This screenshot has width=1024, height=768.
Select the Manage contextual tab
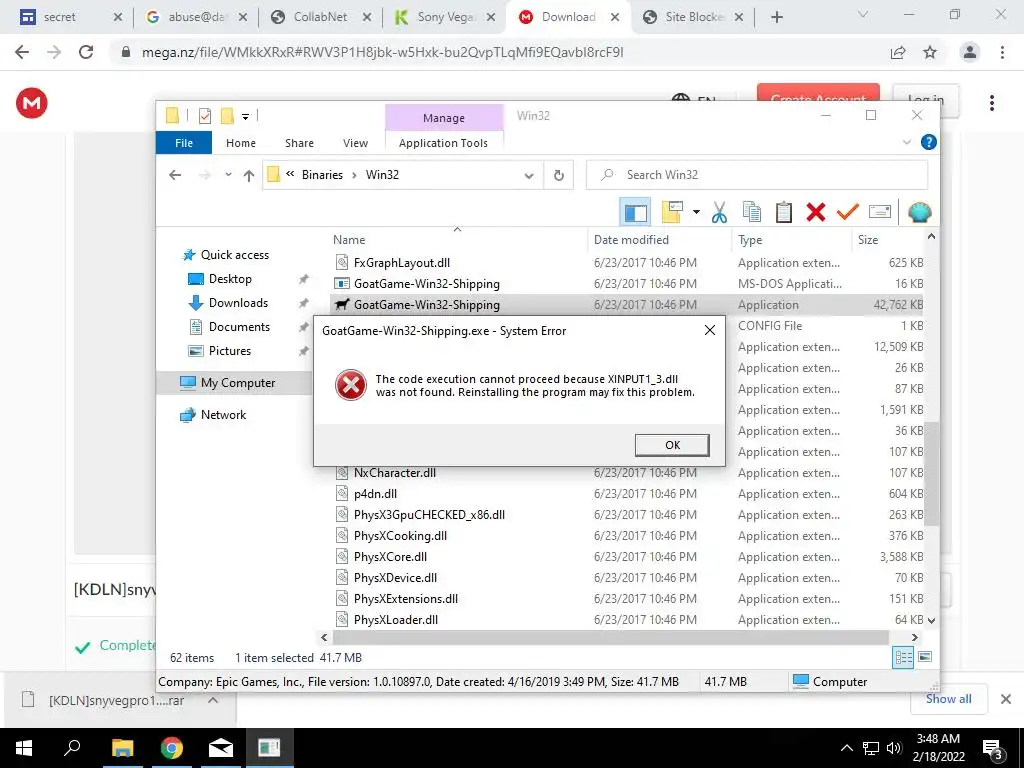pos(444,118)
